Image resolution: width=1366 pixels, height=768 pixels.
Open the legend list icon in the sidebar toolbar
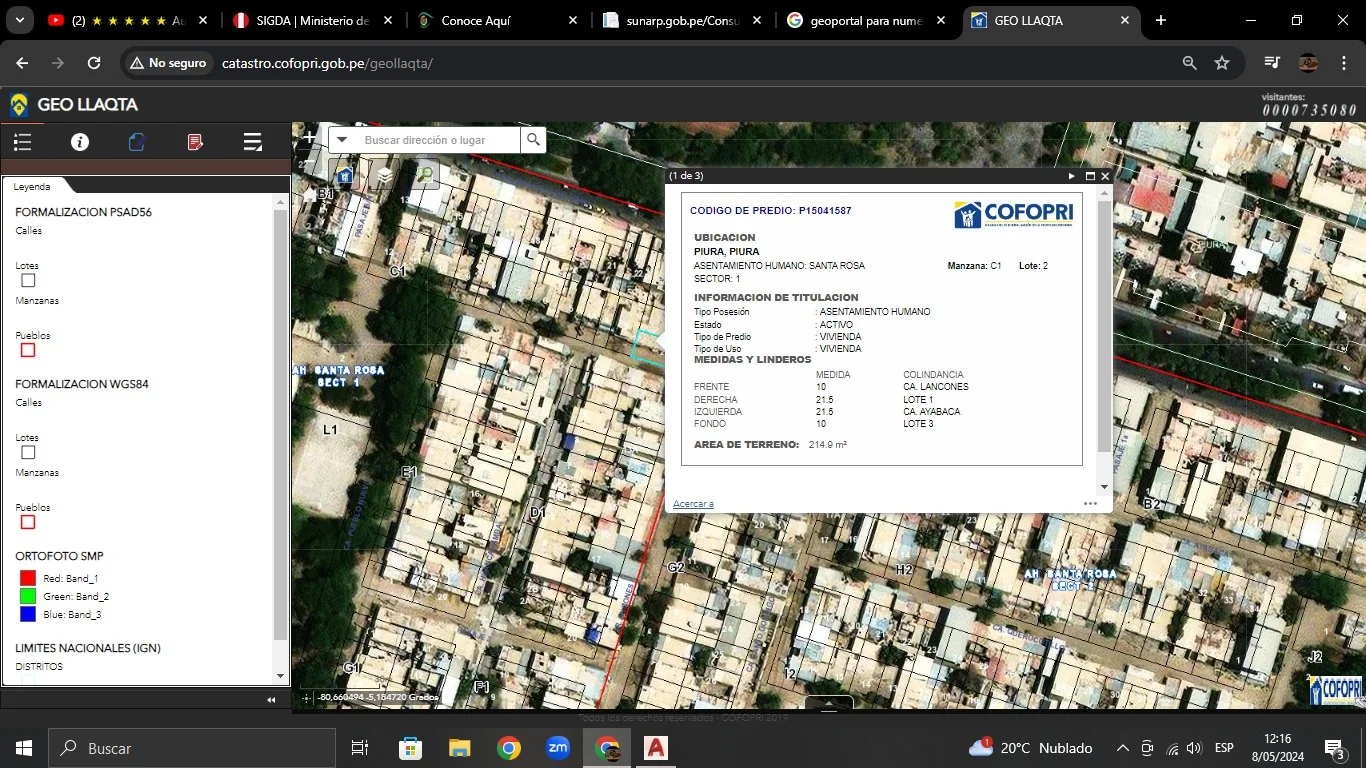[x=23, y=142]
